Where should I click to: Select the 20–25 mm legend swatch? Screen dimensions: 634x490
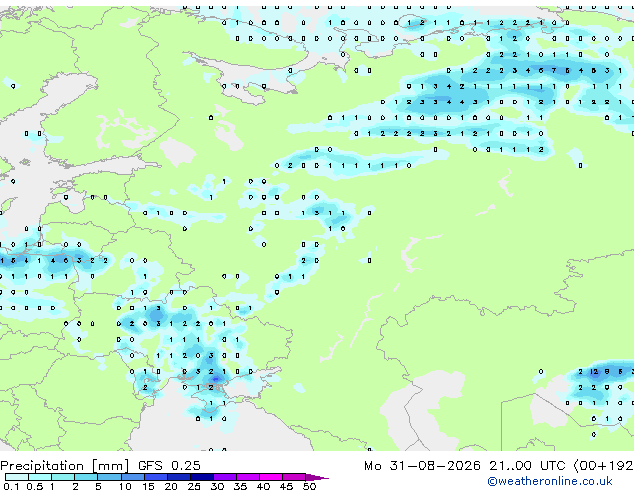(179, 477)
